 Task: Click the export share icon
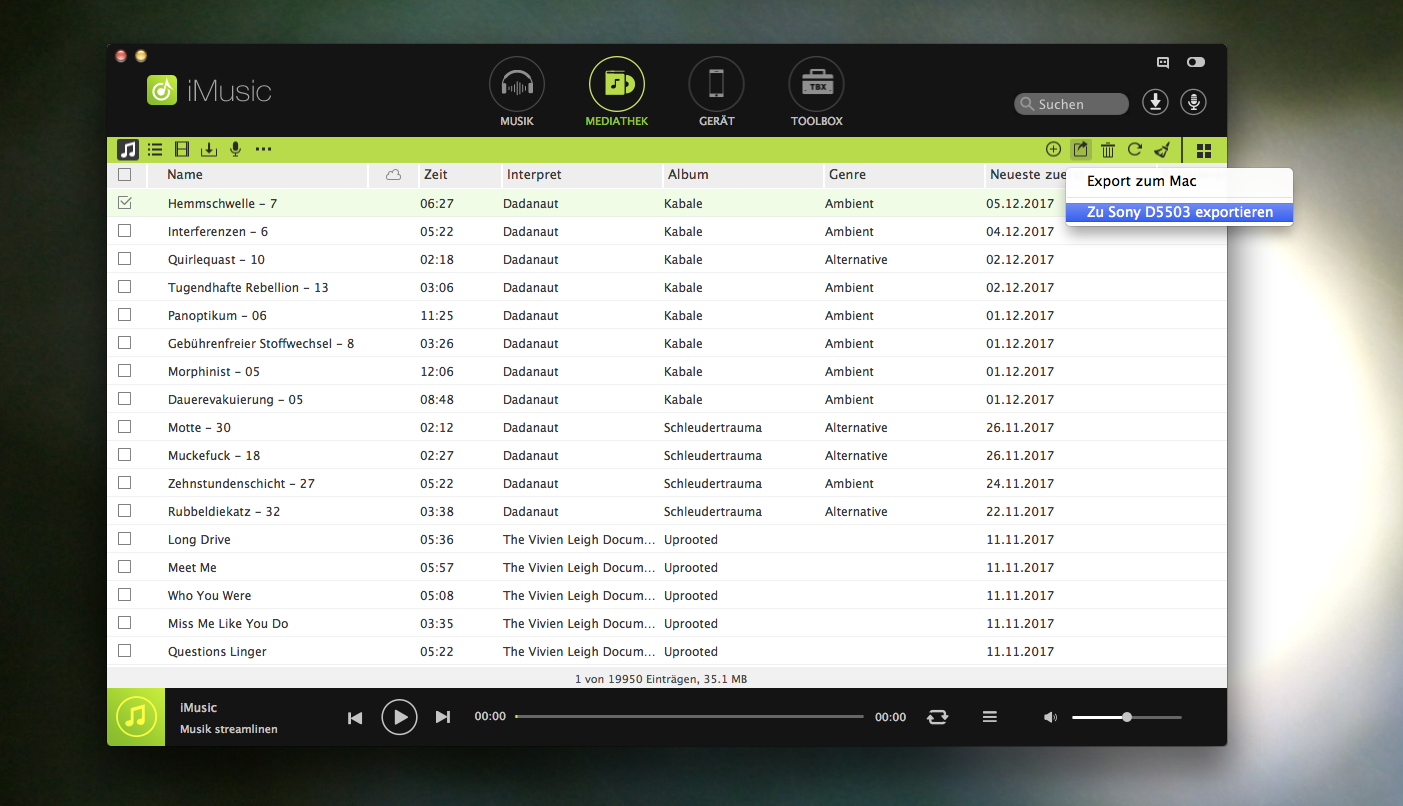point(1080,150)
